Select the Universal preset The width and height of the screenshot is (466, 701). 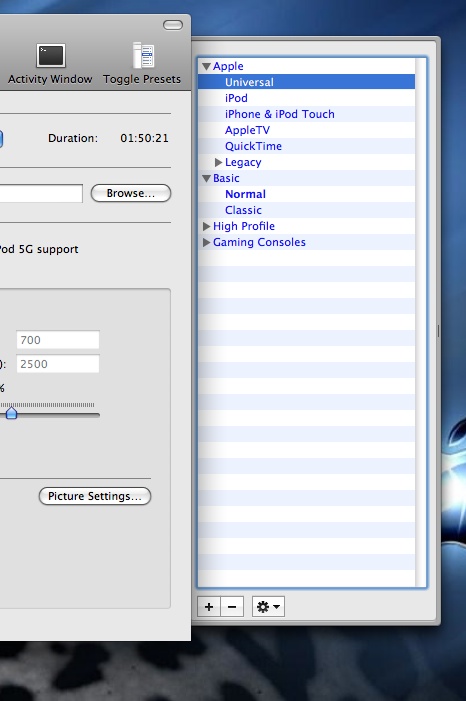(306, 82)
